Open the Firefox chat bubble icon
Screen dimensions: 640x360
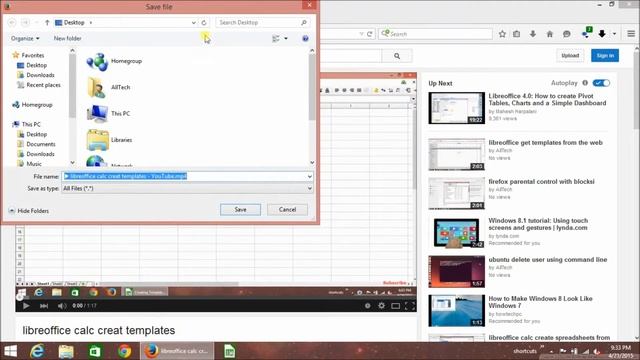click(567, 34)
